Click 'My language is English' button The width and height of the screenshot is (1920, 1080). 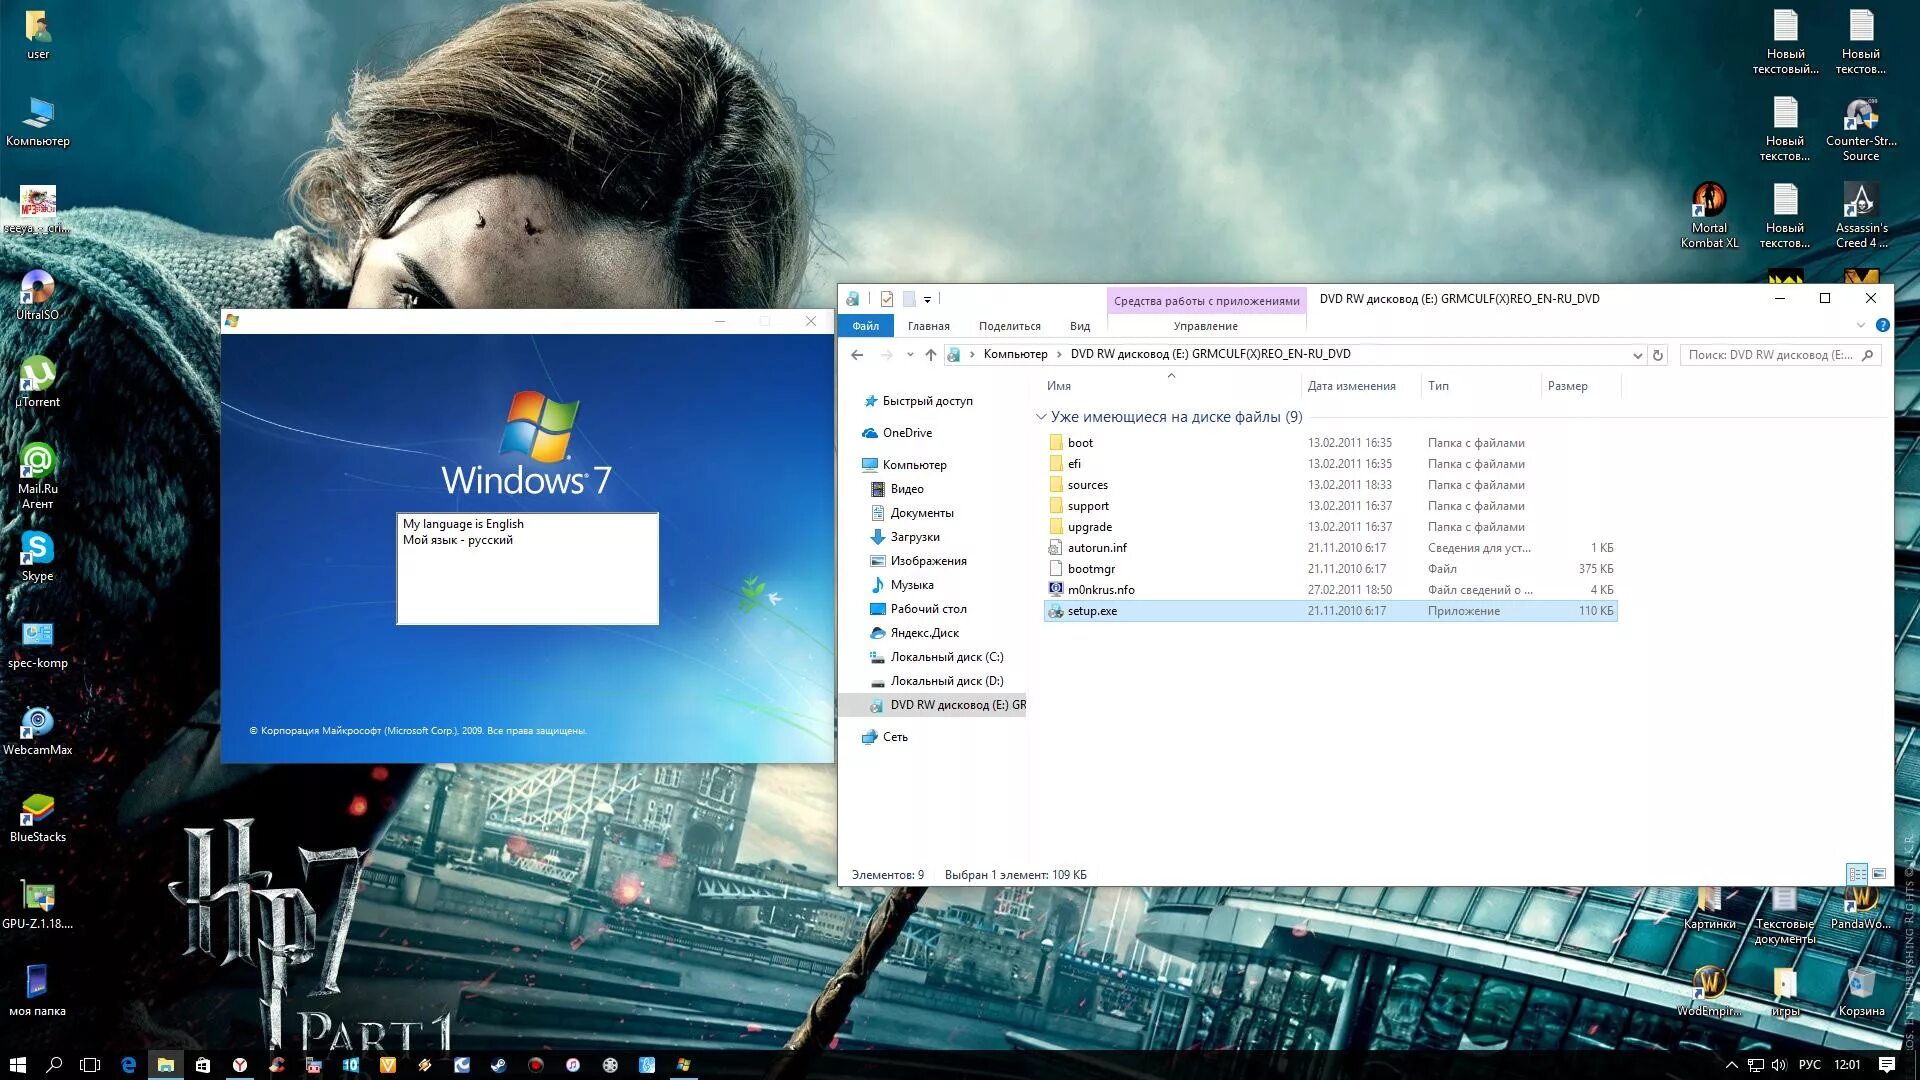pos(464,524)
